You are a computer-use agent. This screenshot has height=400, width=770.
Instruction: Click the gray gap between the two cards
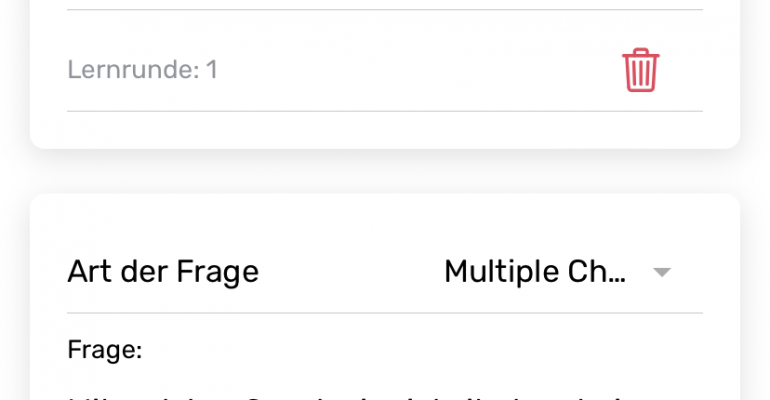tap(385, 171)
